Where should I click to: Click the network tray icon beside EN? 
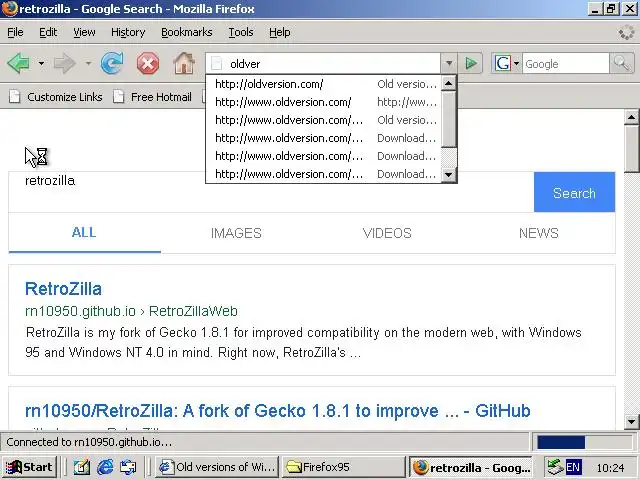click(x=555, y=467)
